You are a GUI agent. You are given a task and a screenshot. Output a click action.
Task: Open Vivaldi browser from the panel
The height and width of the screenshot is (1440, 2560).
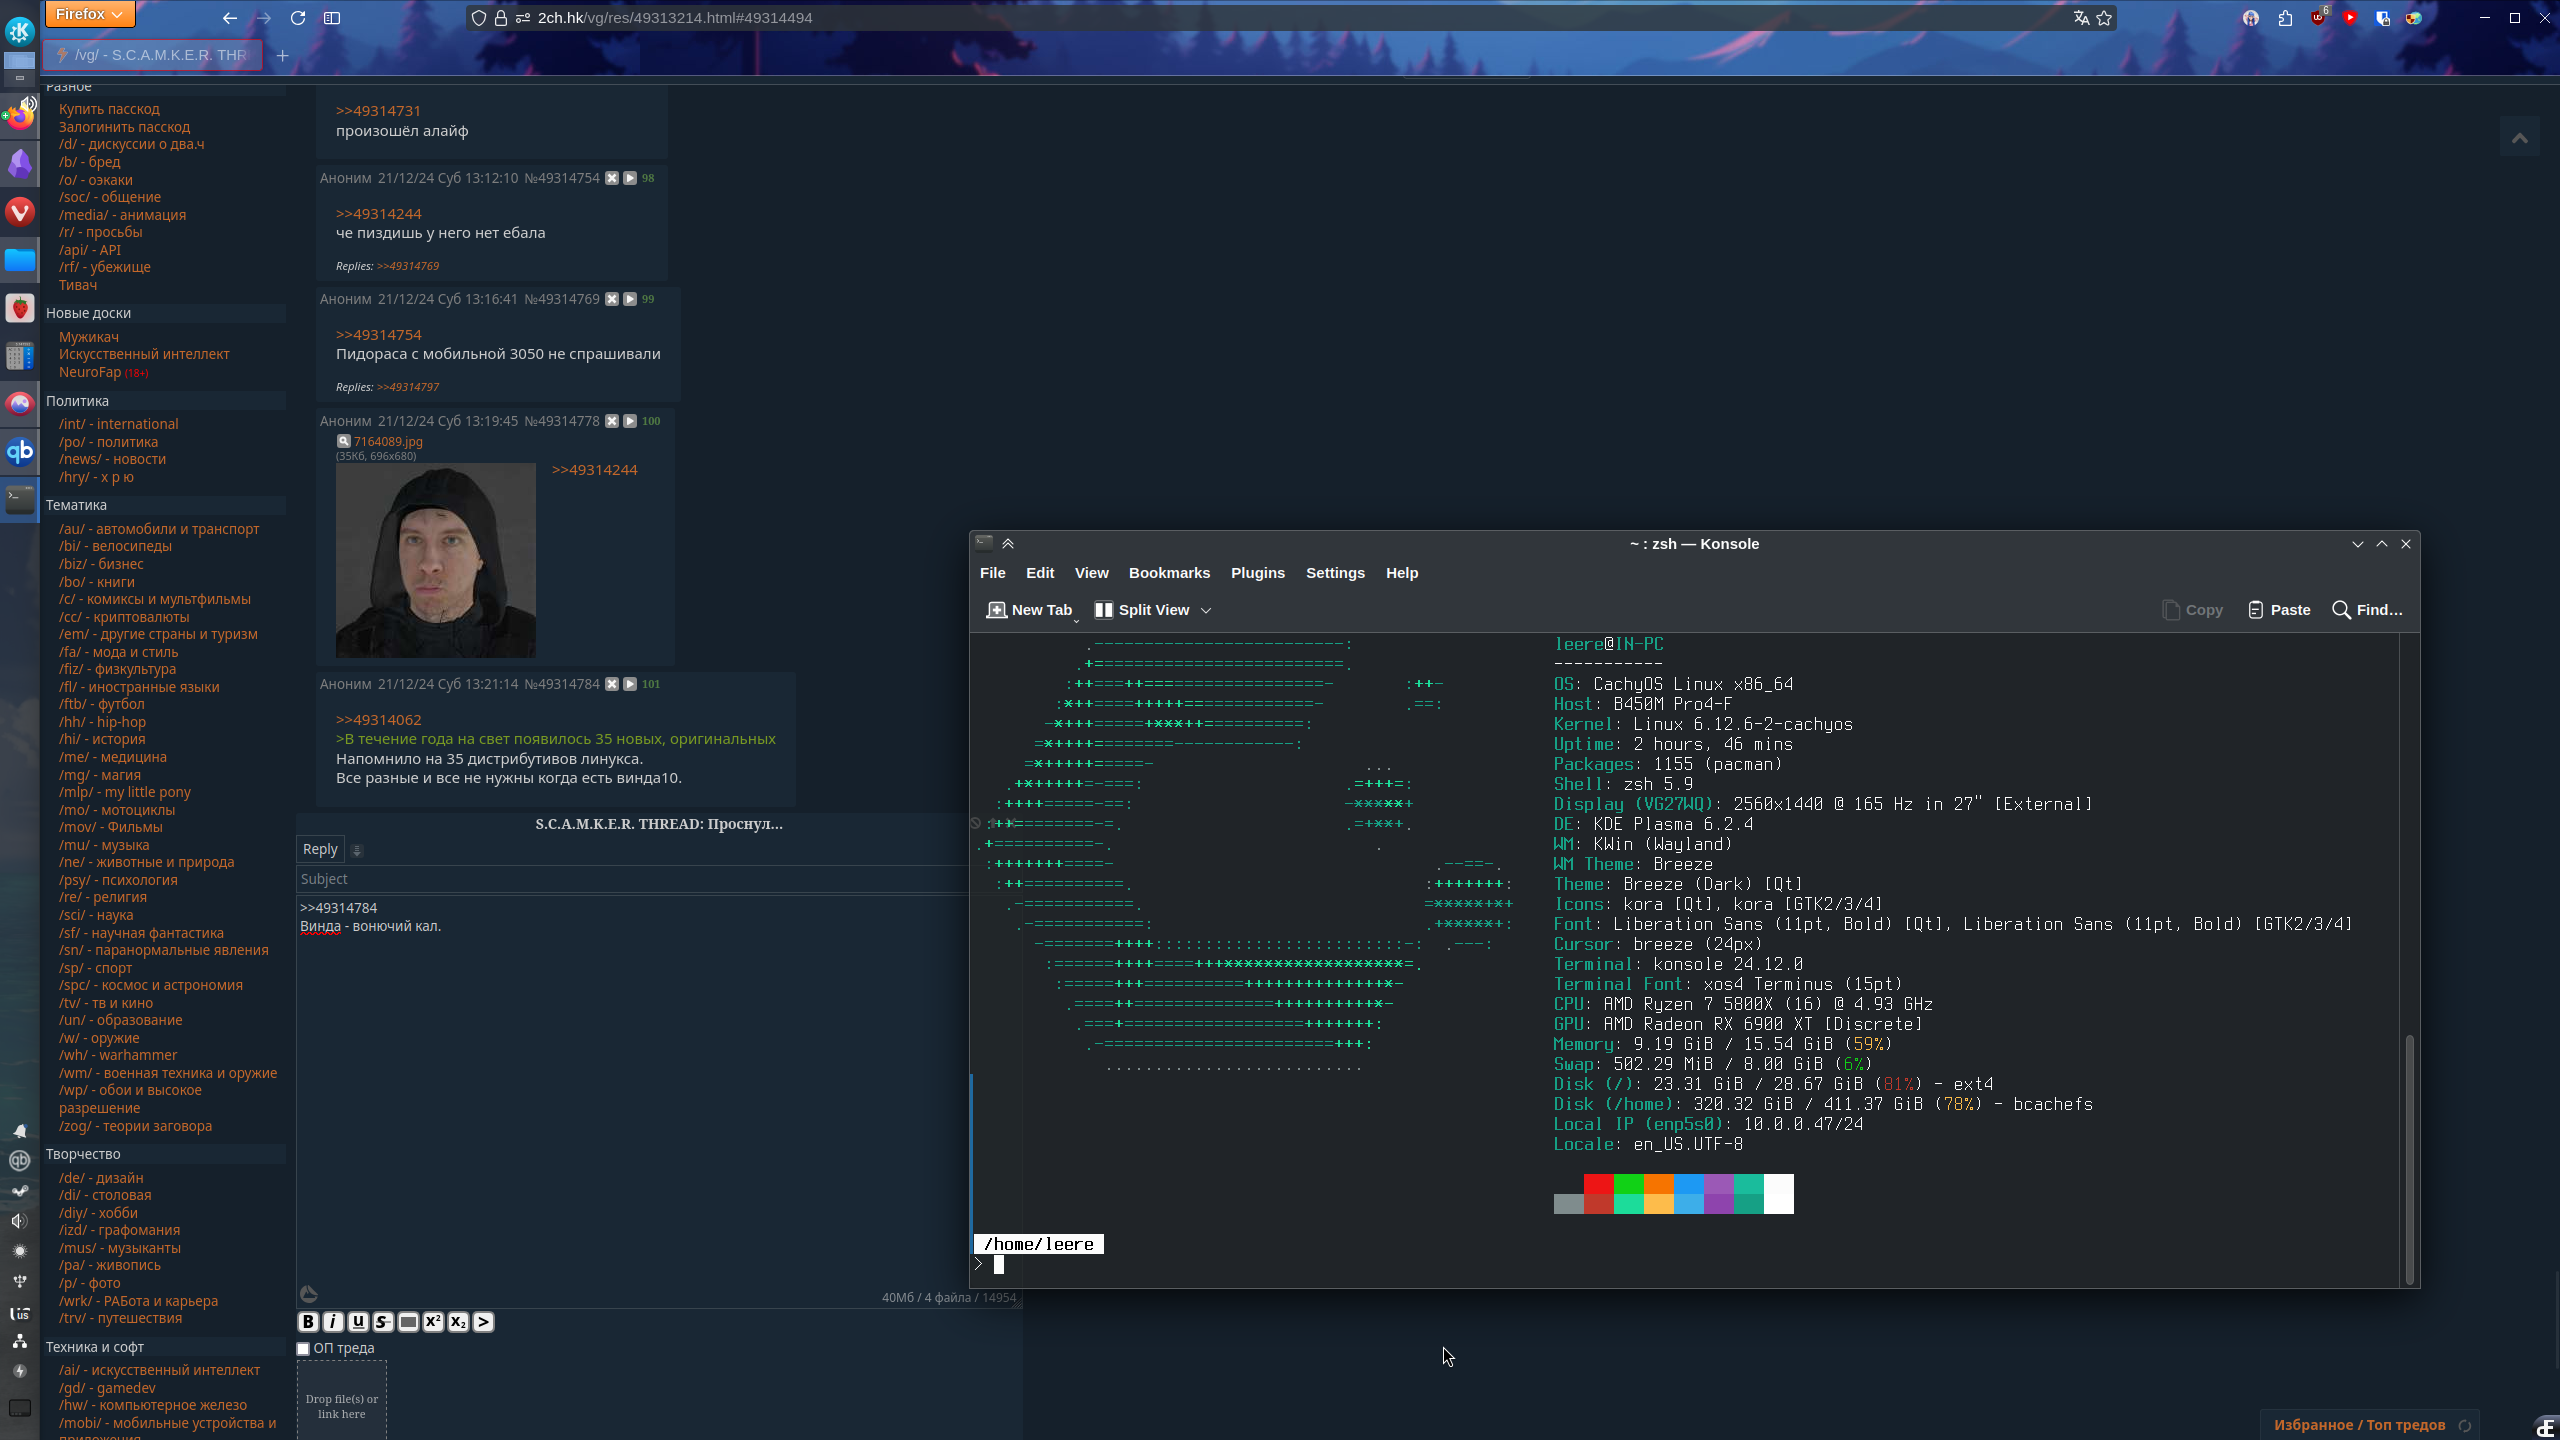pos(20,211)
